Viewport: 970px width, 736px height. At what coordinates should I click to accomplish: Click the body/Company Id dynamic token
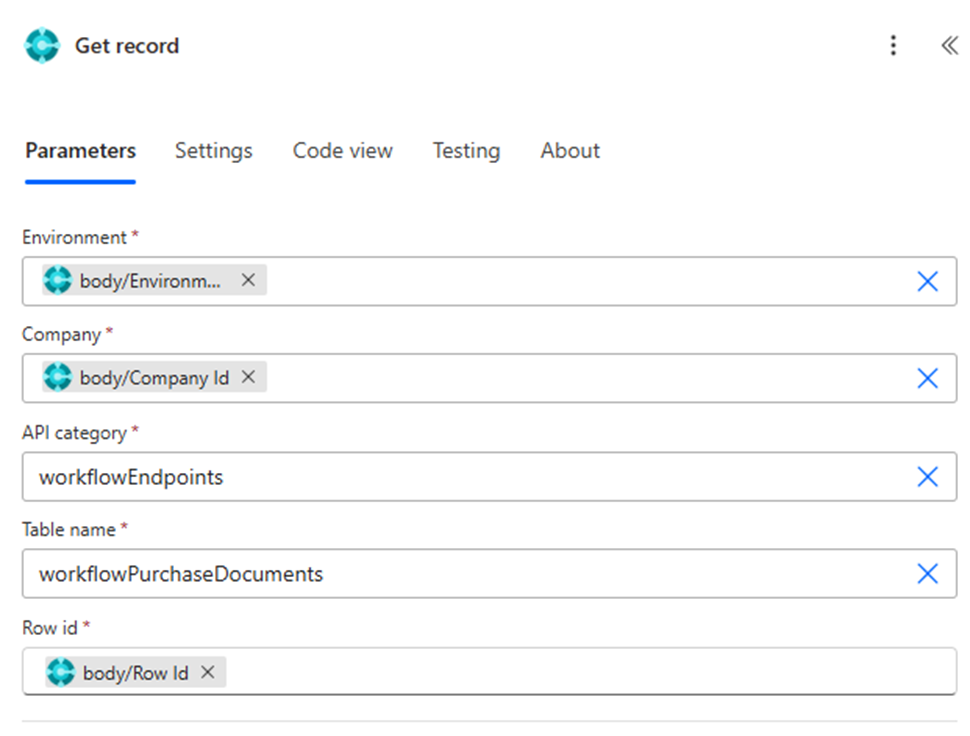[x=154, y=378]
